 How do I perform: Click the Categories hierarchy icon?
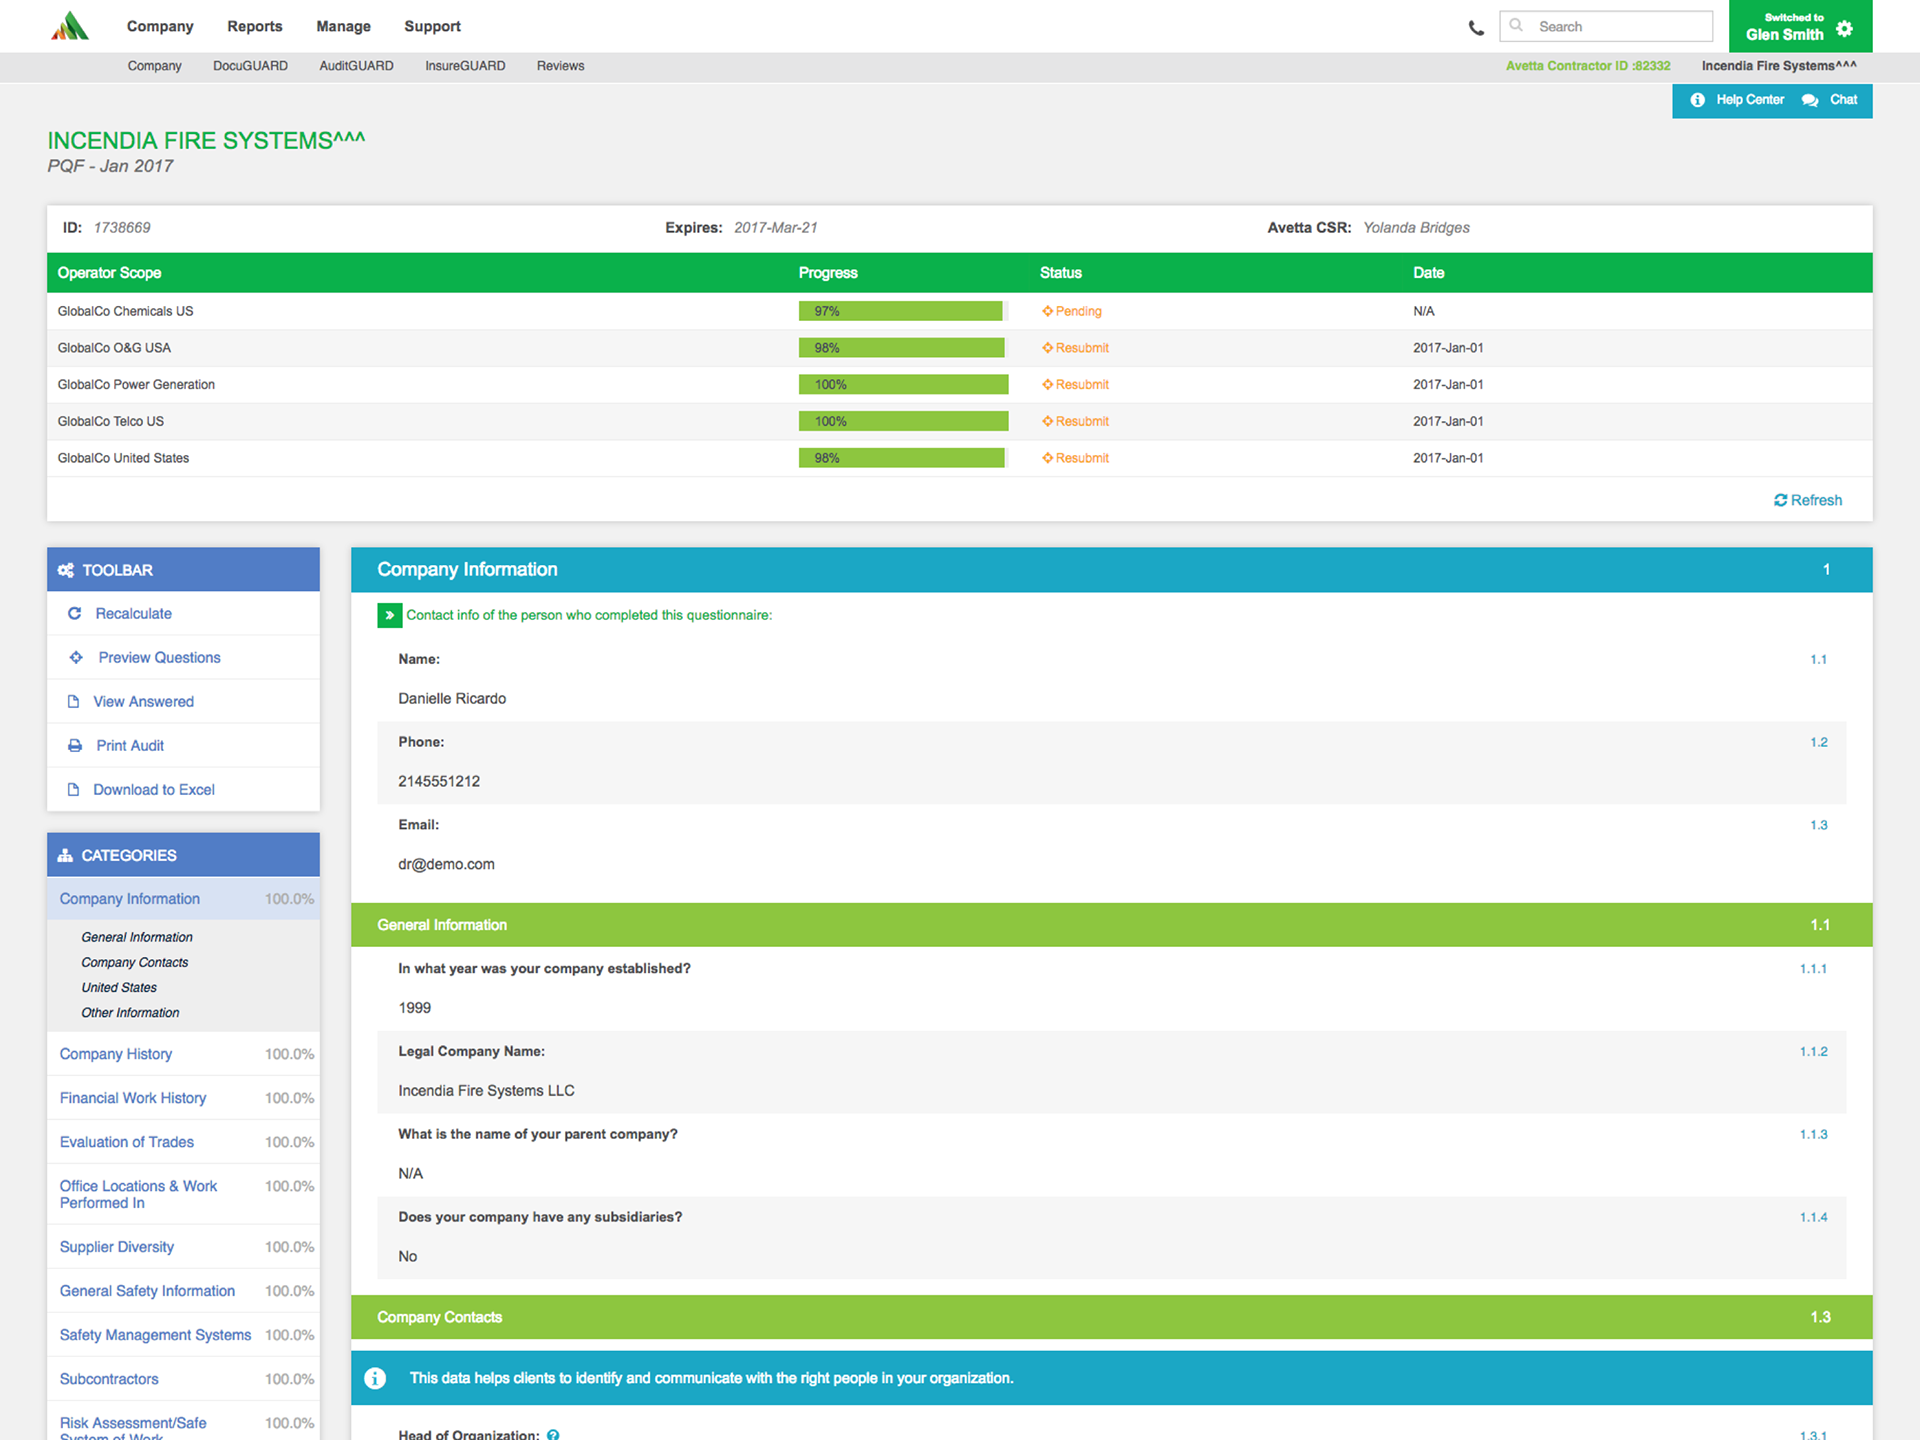(x=65, y=855)
